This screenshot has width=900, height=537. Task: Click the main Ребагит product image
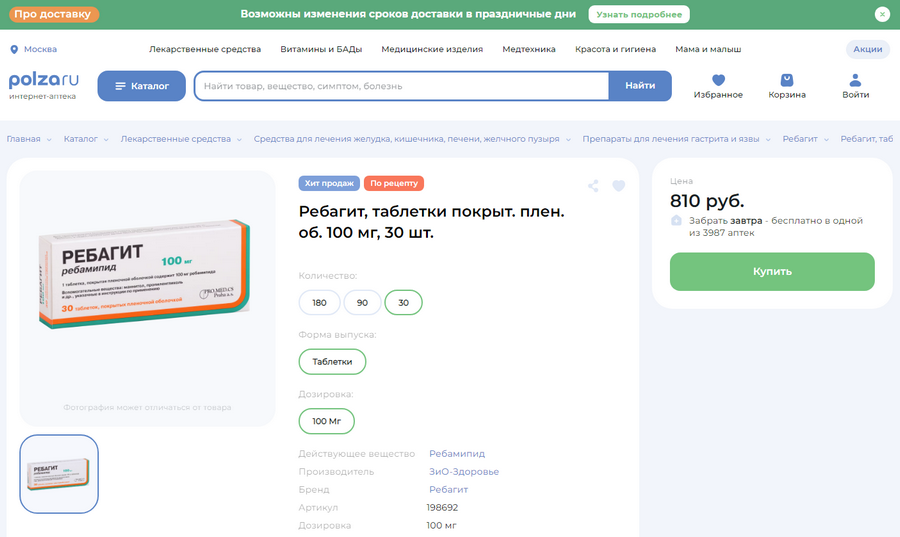click(144, 274)
